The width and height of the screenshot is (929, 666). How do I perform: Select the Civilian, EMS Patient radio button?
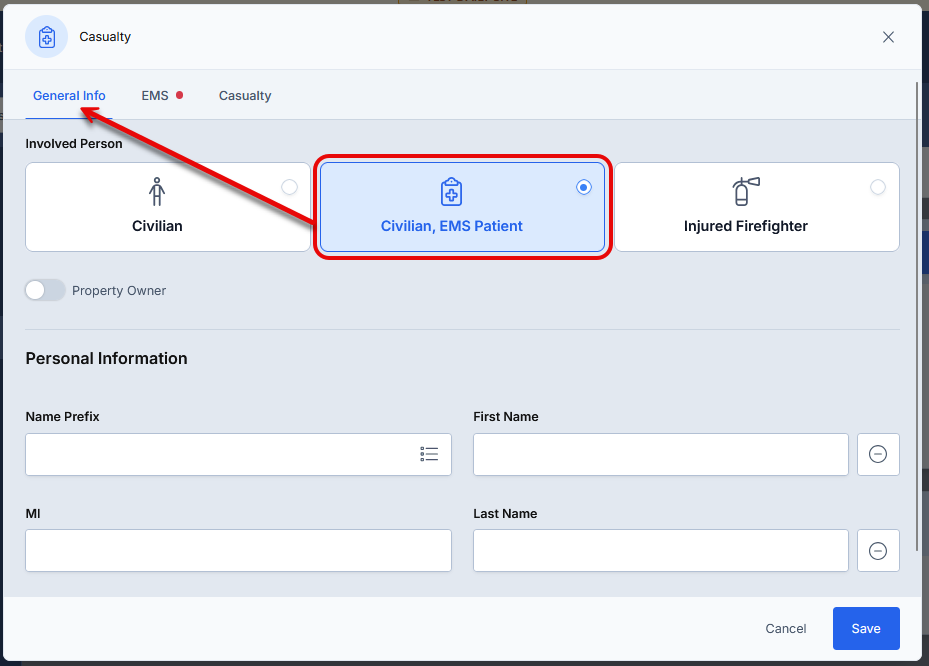(x=584, y=187)
